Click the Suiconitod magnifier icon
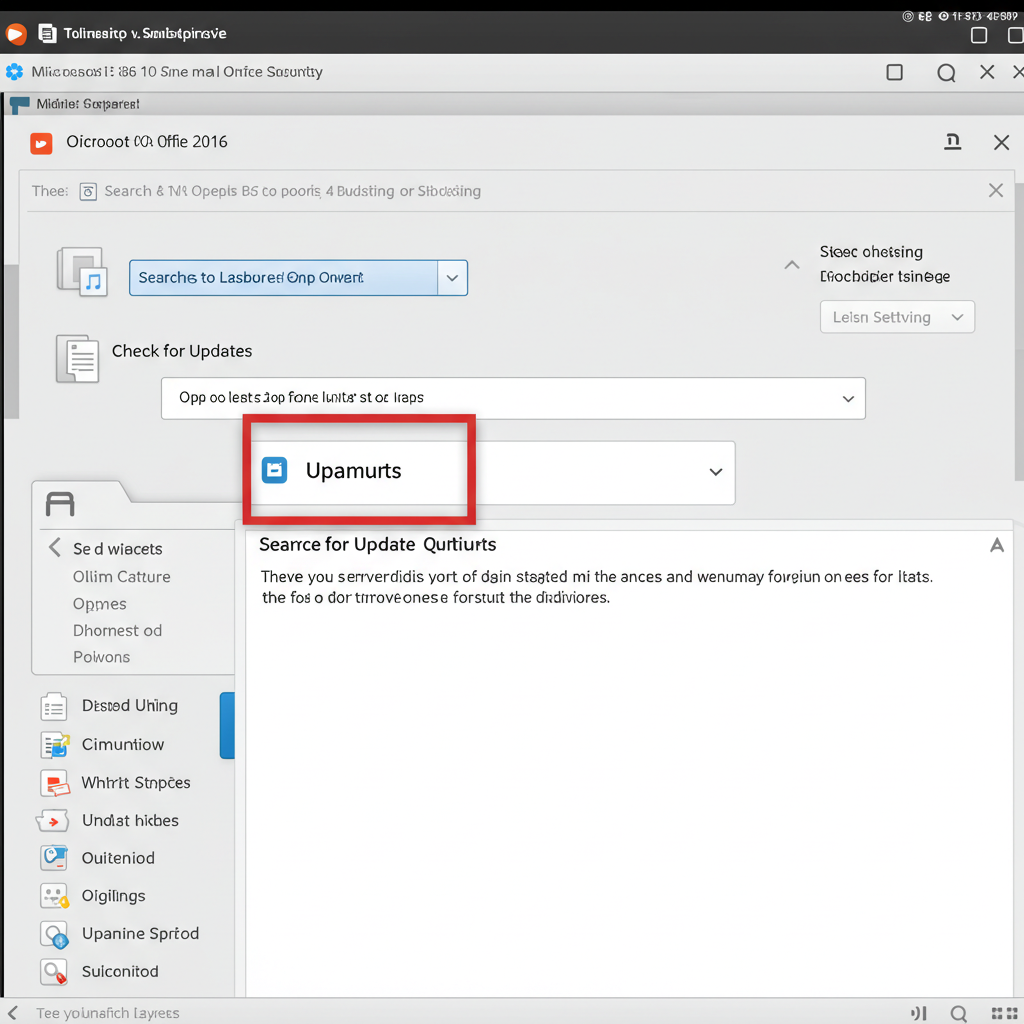The height and width of the screenshot is (1024, 1024). point(54,972)
